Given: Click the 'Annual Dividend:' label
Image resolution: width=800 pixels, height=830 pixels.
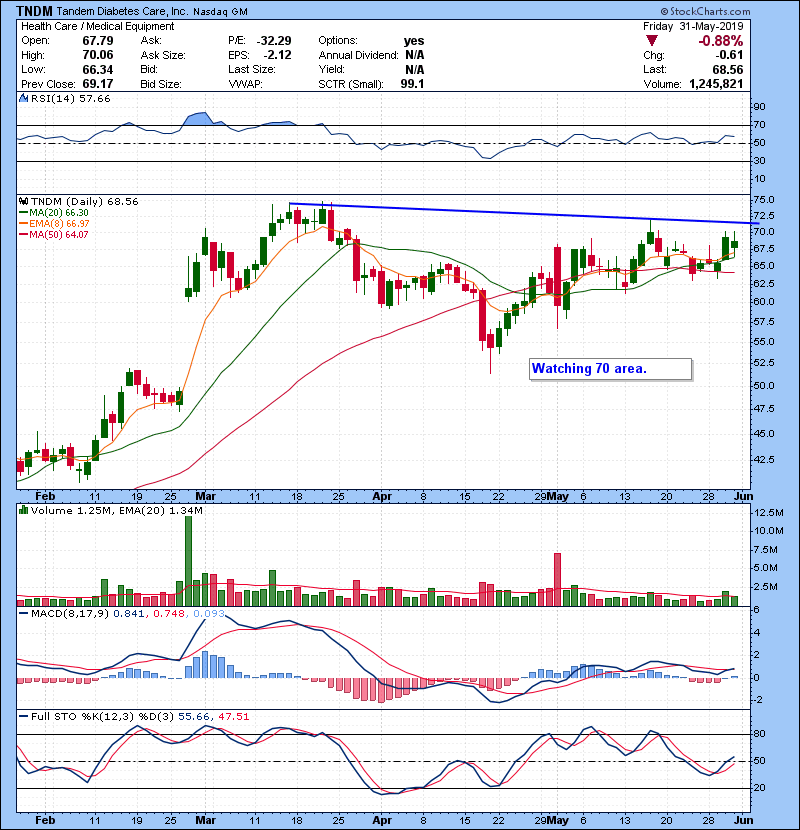Looking at the screenshot, I should pos(358,55).
